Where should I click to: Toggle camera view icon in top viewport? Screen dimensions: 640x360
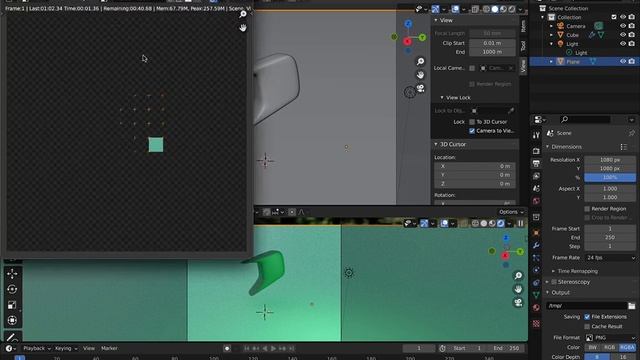click(x=420, y=89)
